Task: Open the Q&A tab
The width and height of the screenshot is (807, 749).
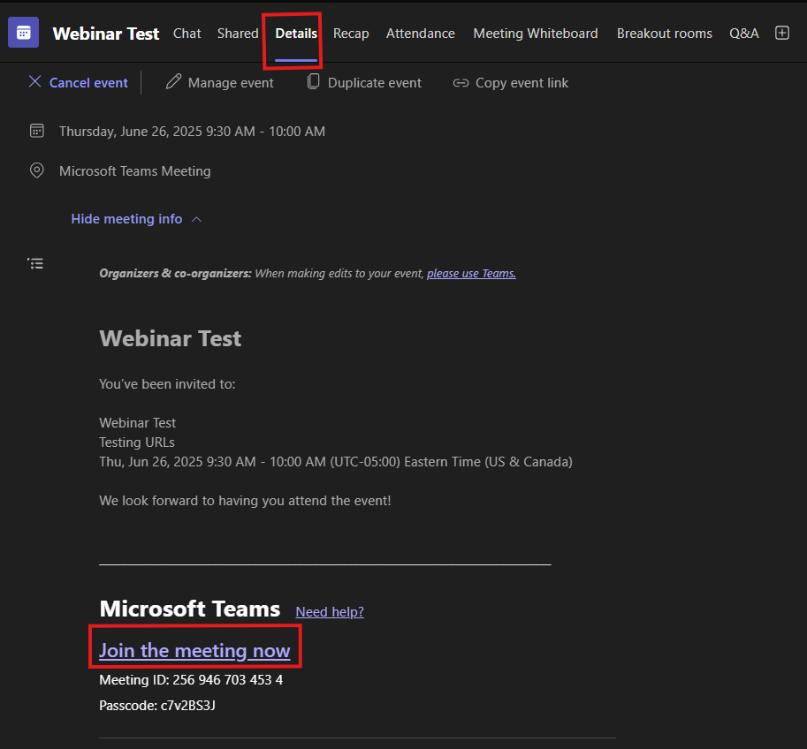Action: point(744,33)
